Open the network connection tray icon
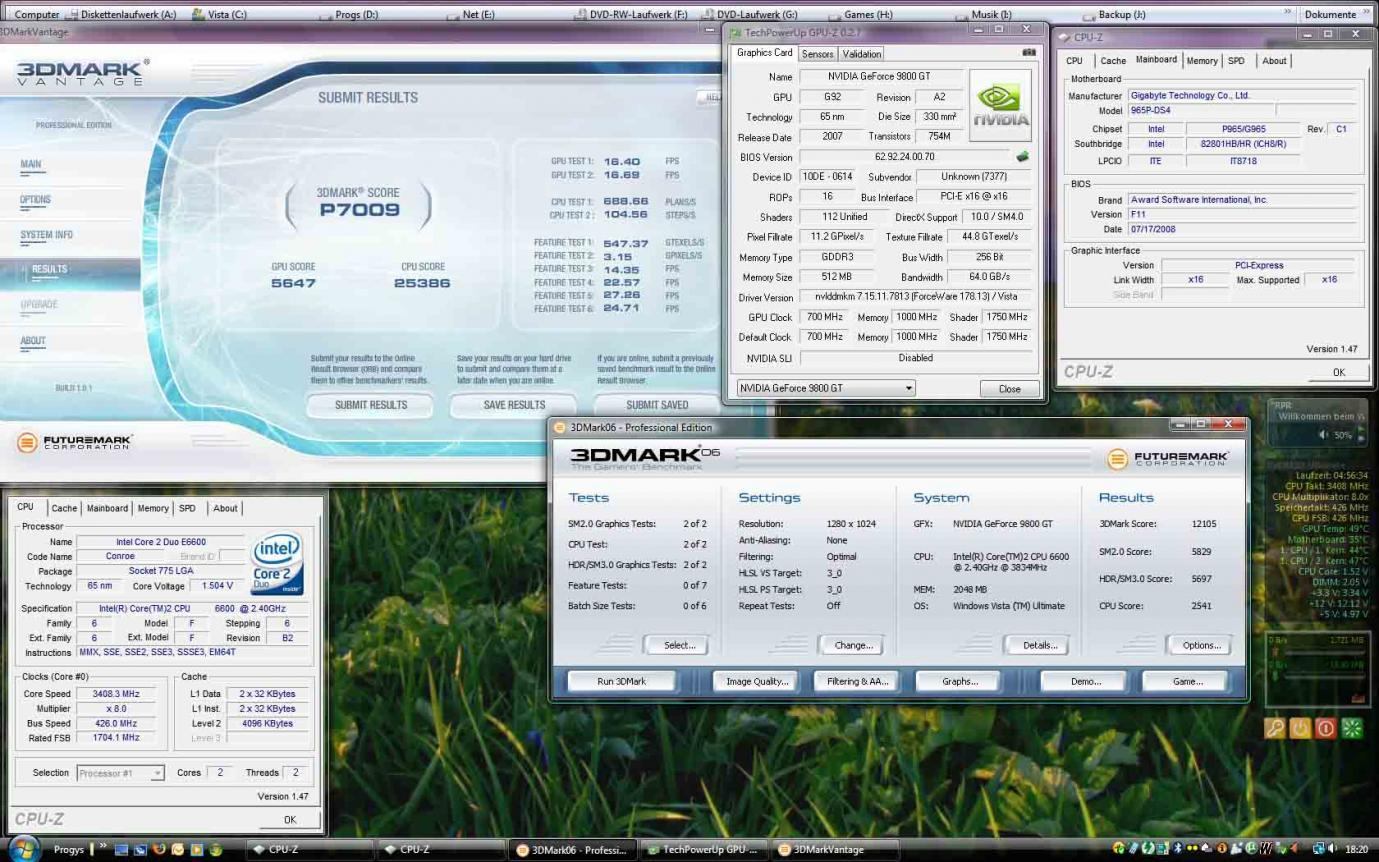This screenshot has height=862, width=1379. point(1318,849)
